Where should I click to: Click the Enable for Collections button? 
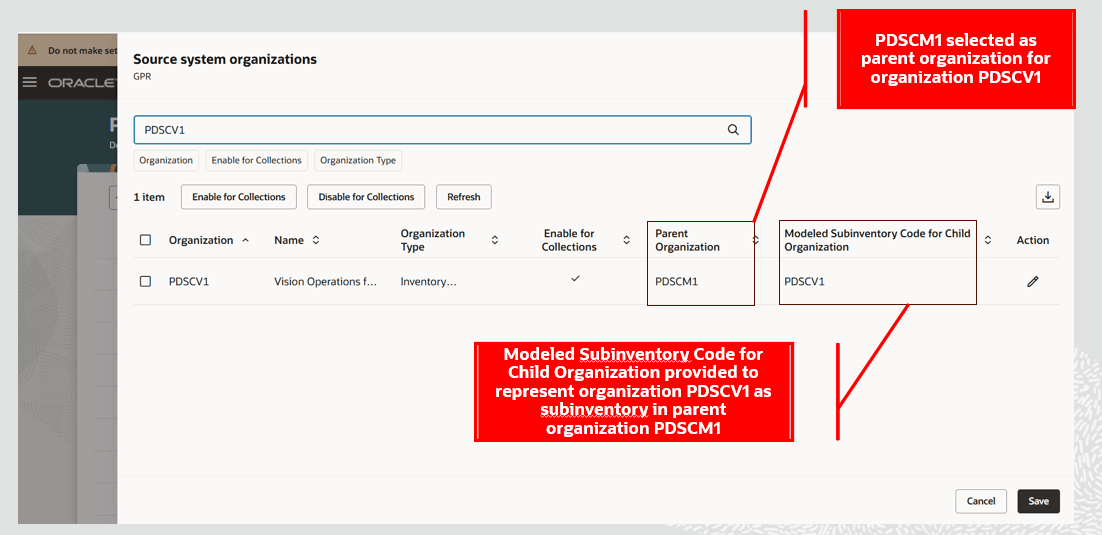(239, 197)
